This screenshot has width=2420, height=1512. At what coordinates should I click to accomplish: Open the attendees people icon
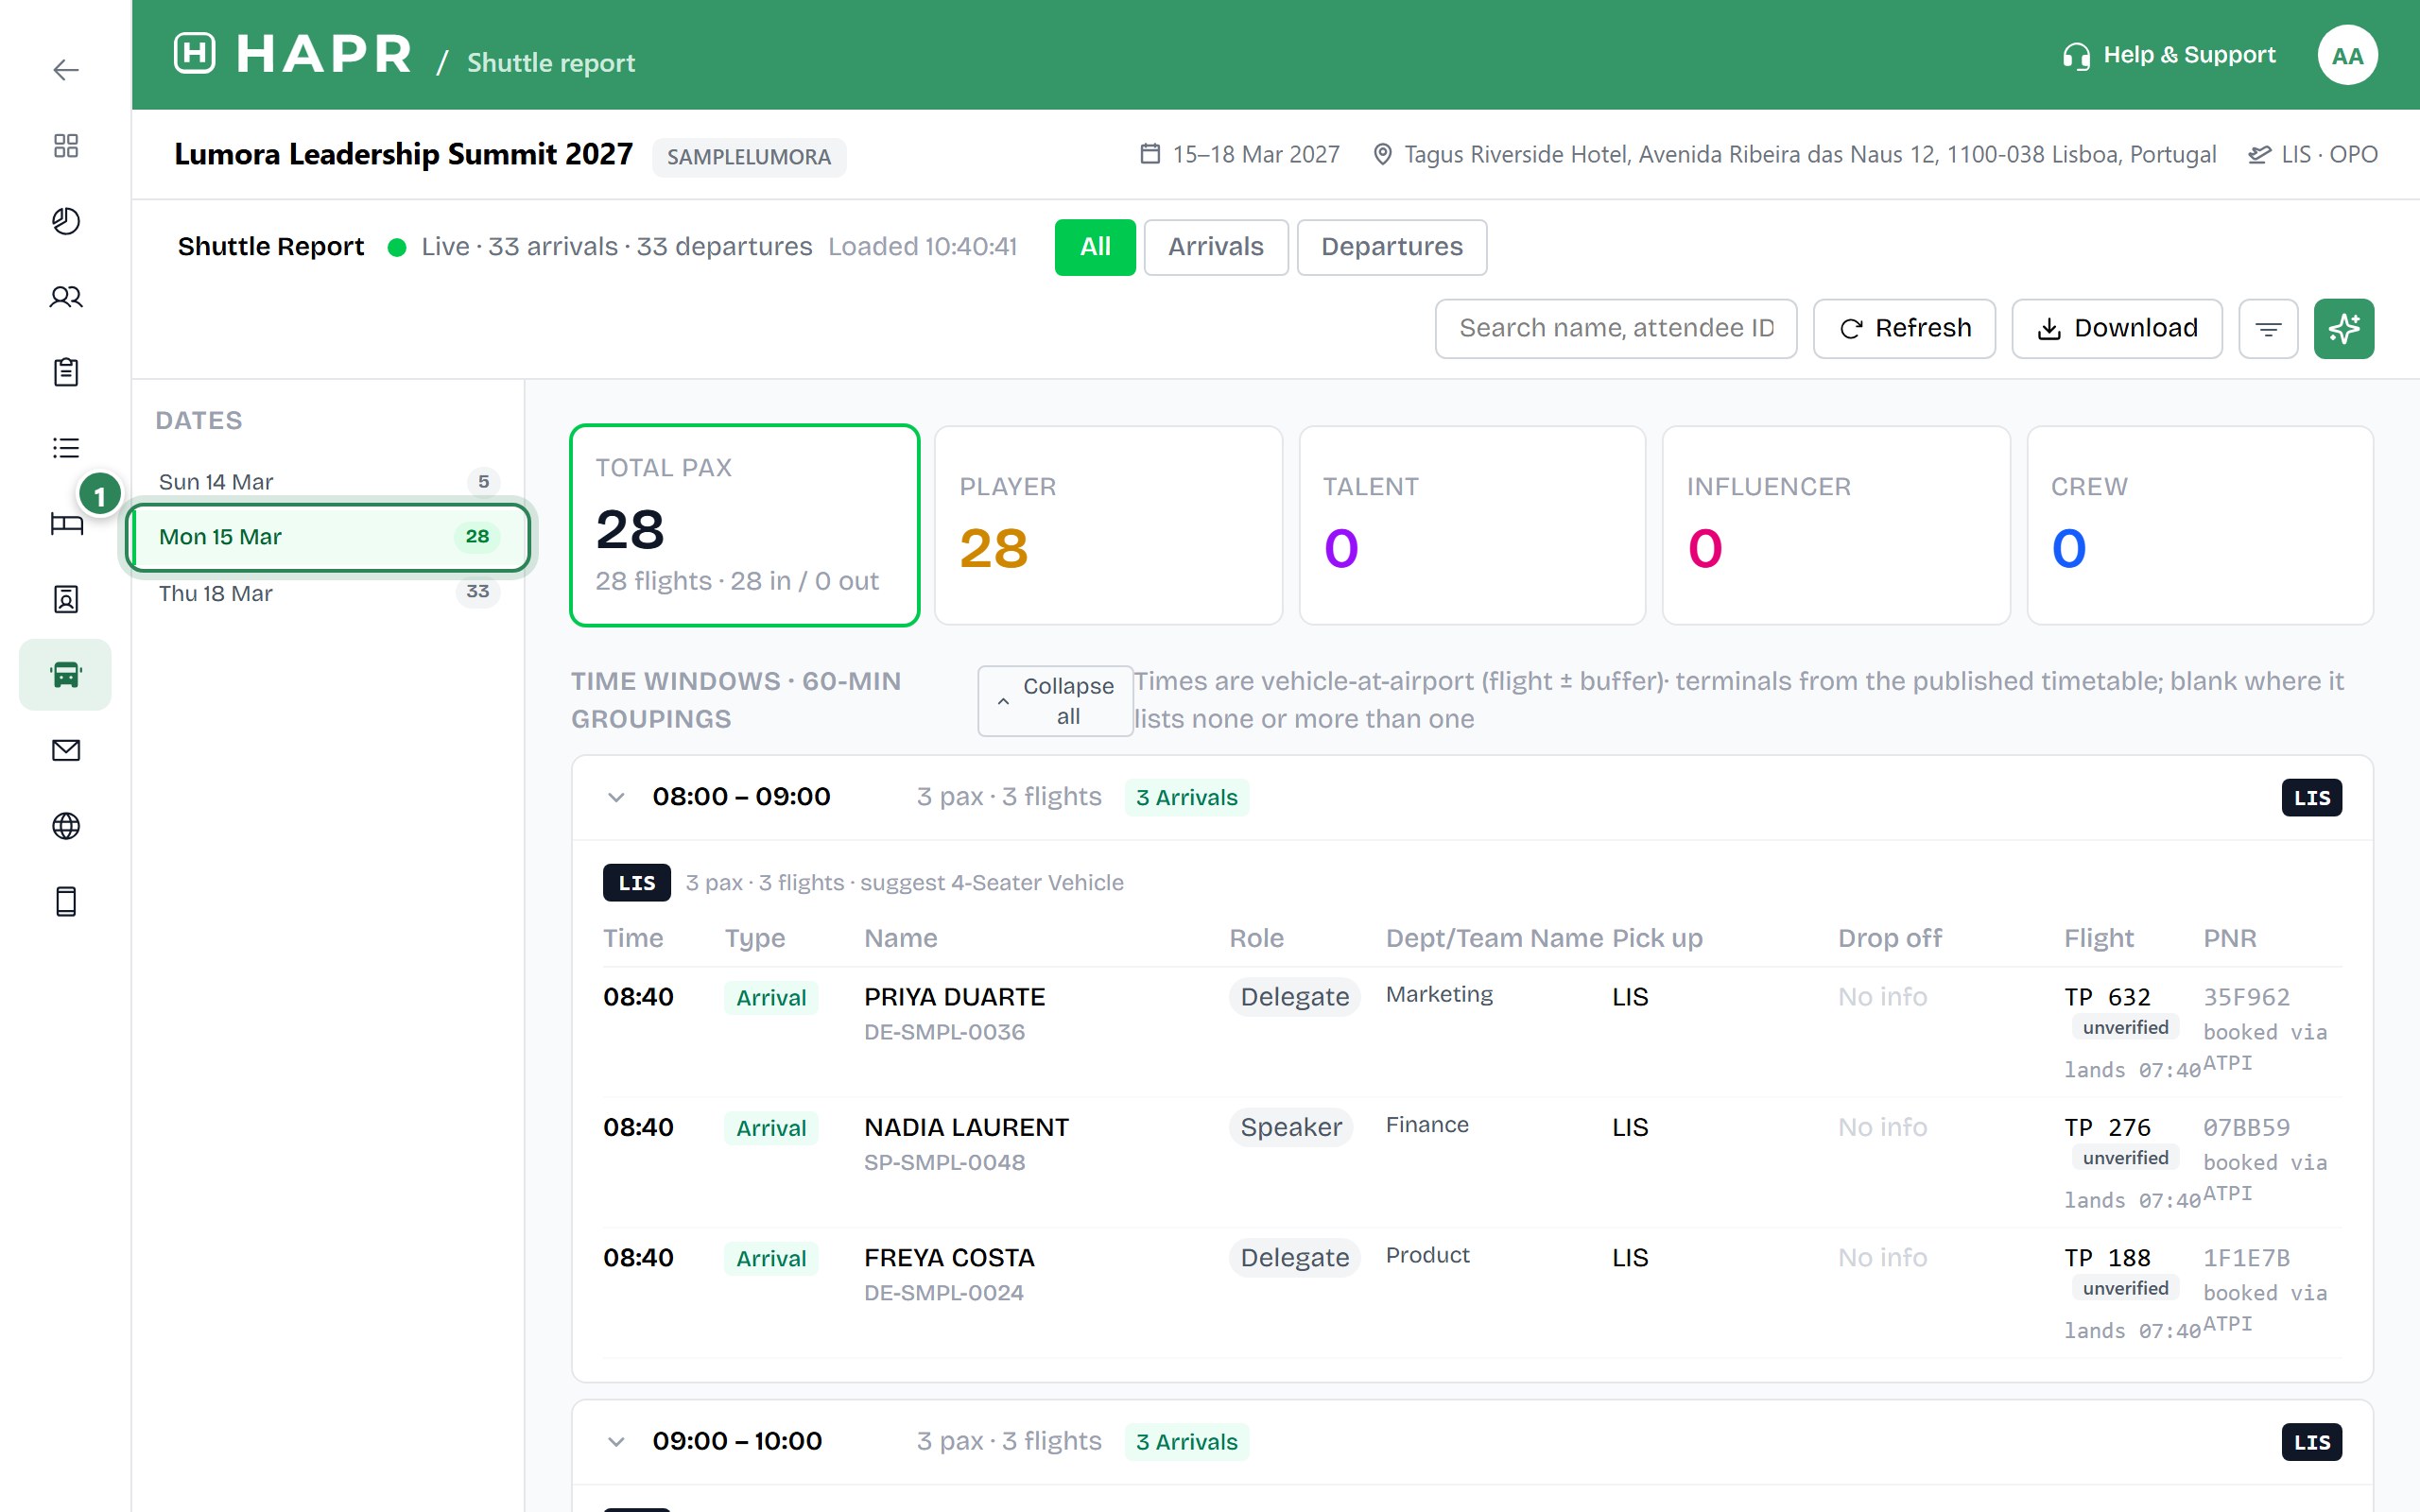click(66, 297)
